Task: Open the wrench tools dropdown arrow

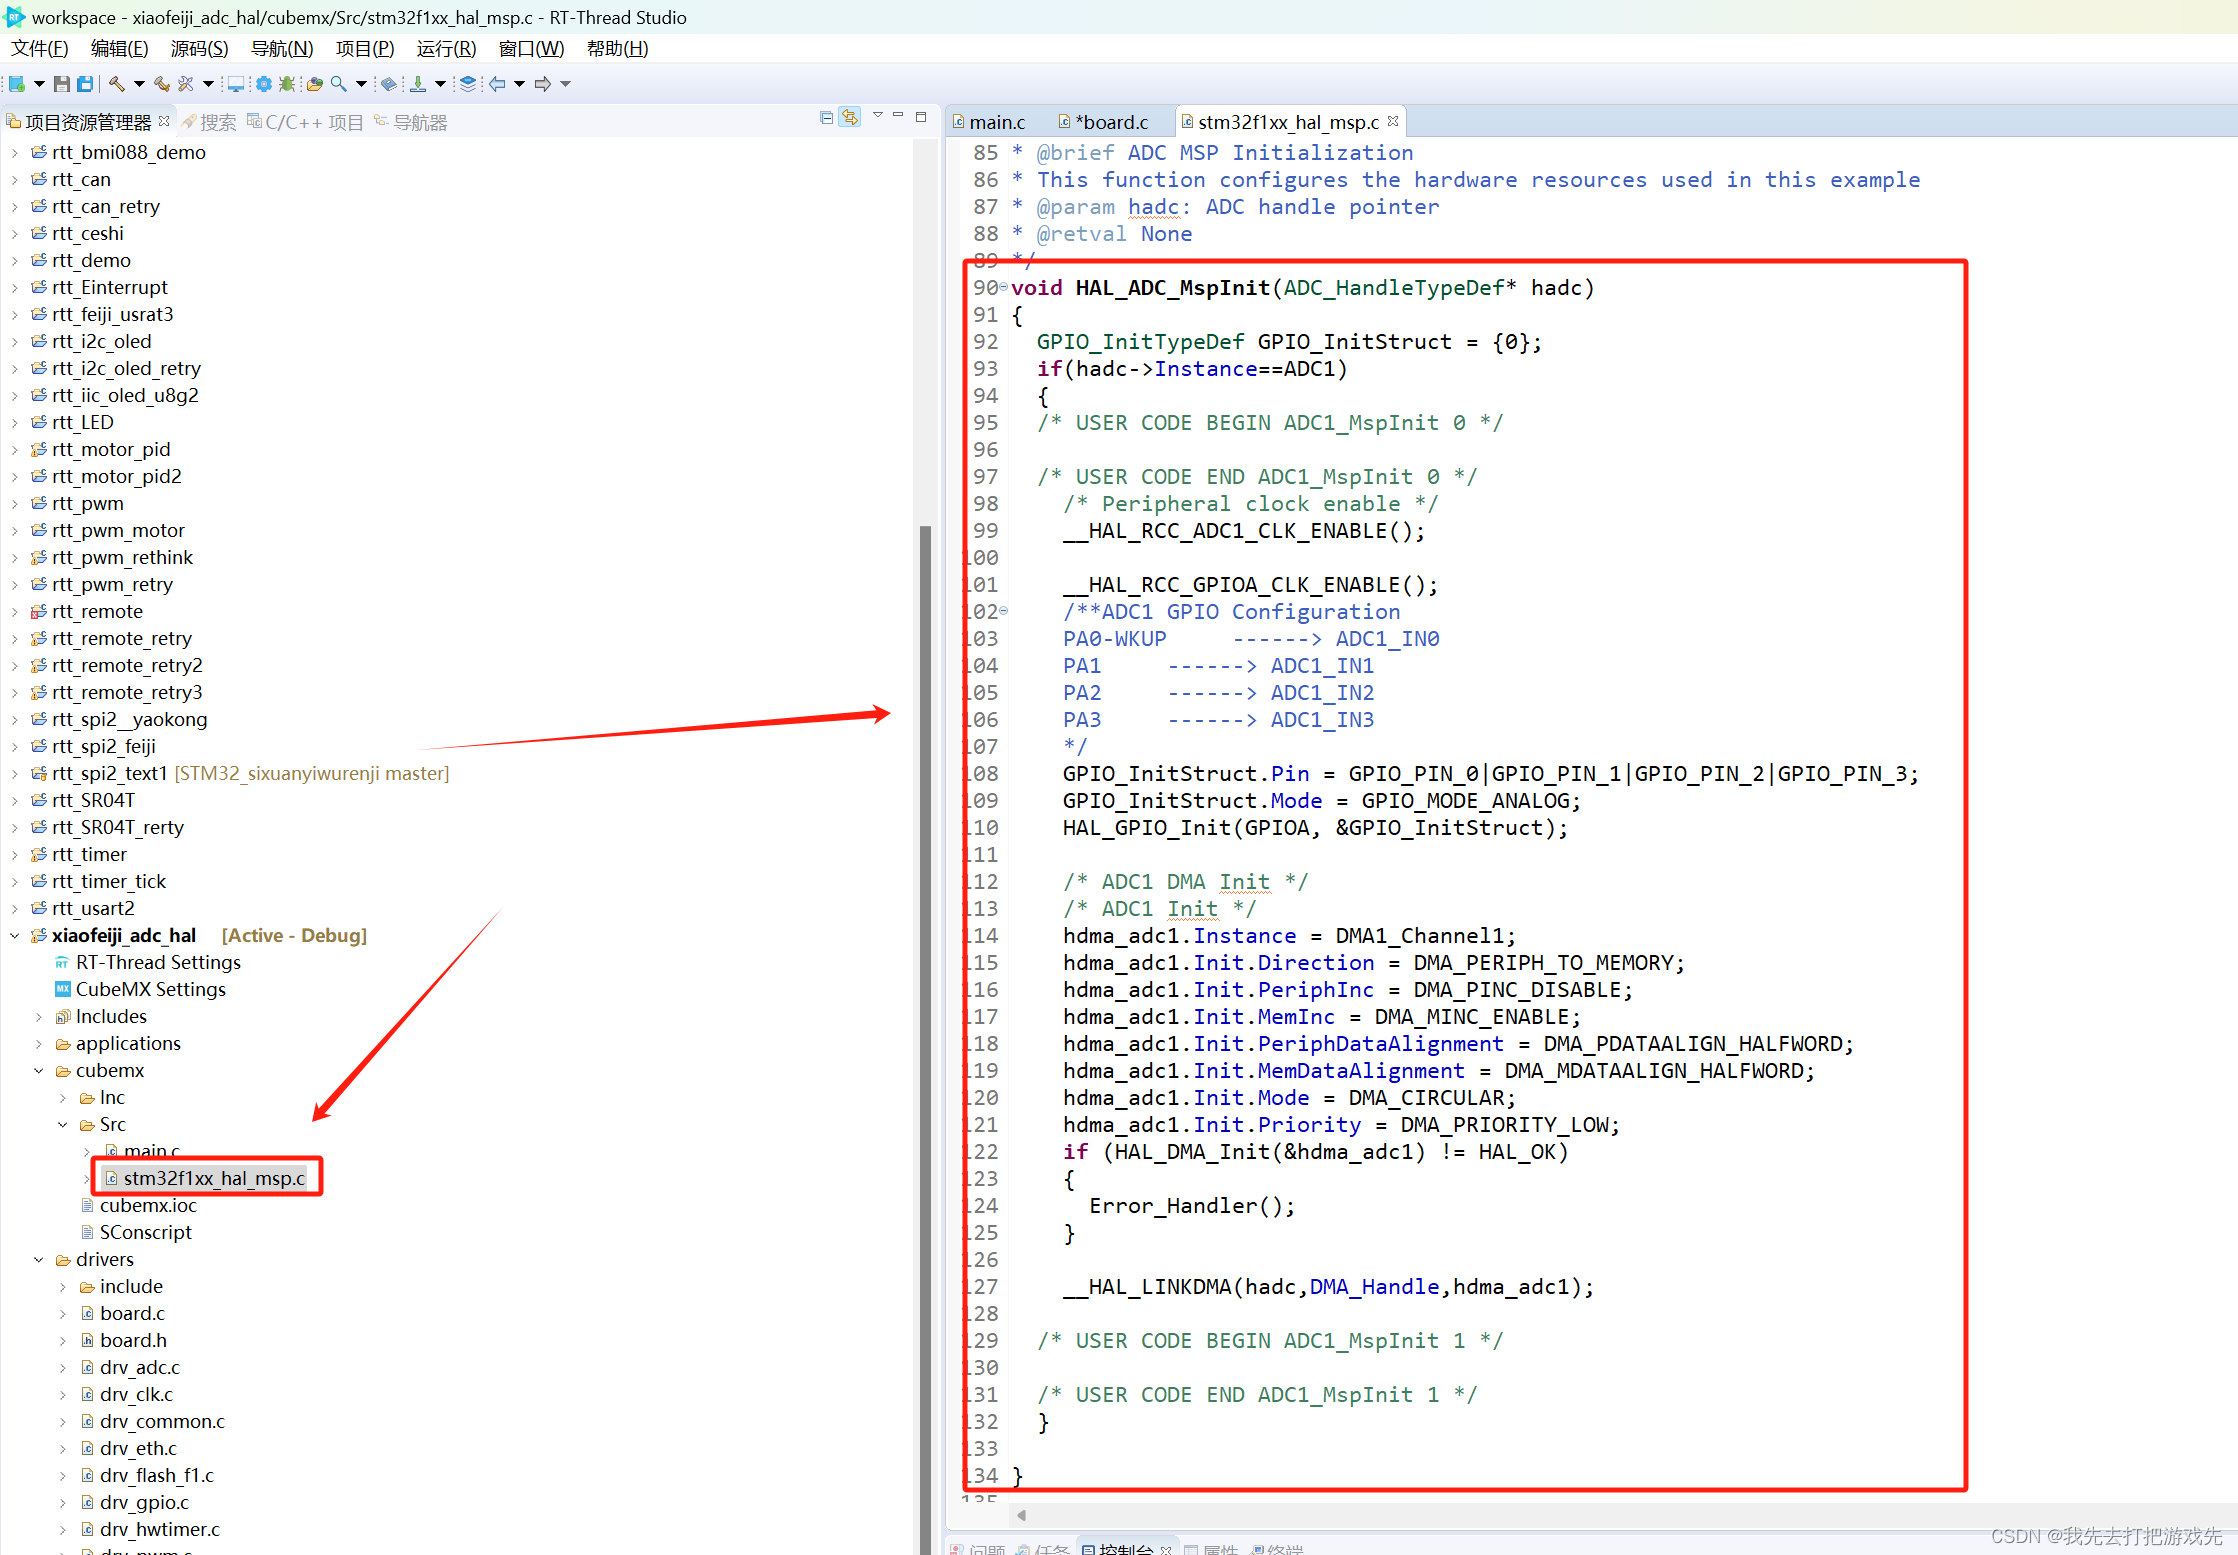Action: [208, 84]
